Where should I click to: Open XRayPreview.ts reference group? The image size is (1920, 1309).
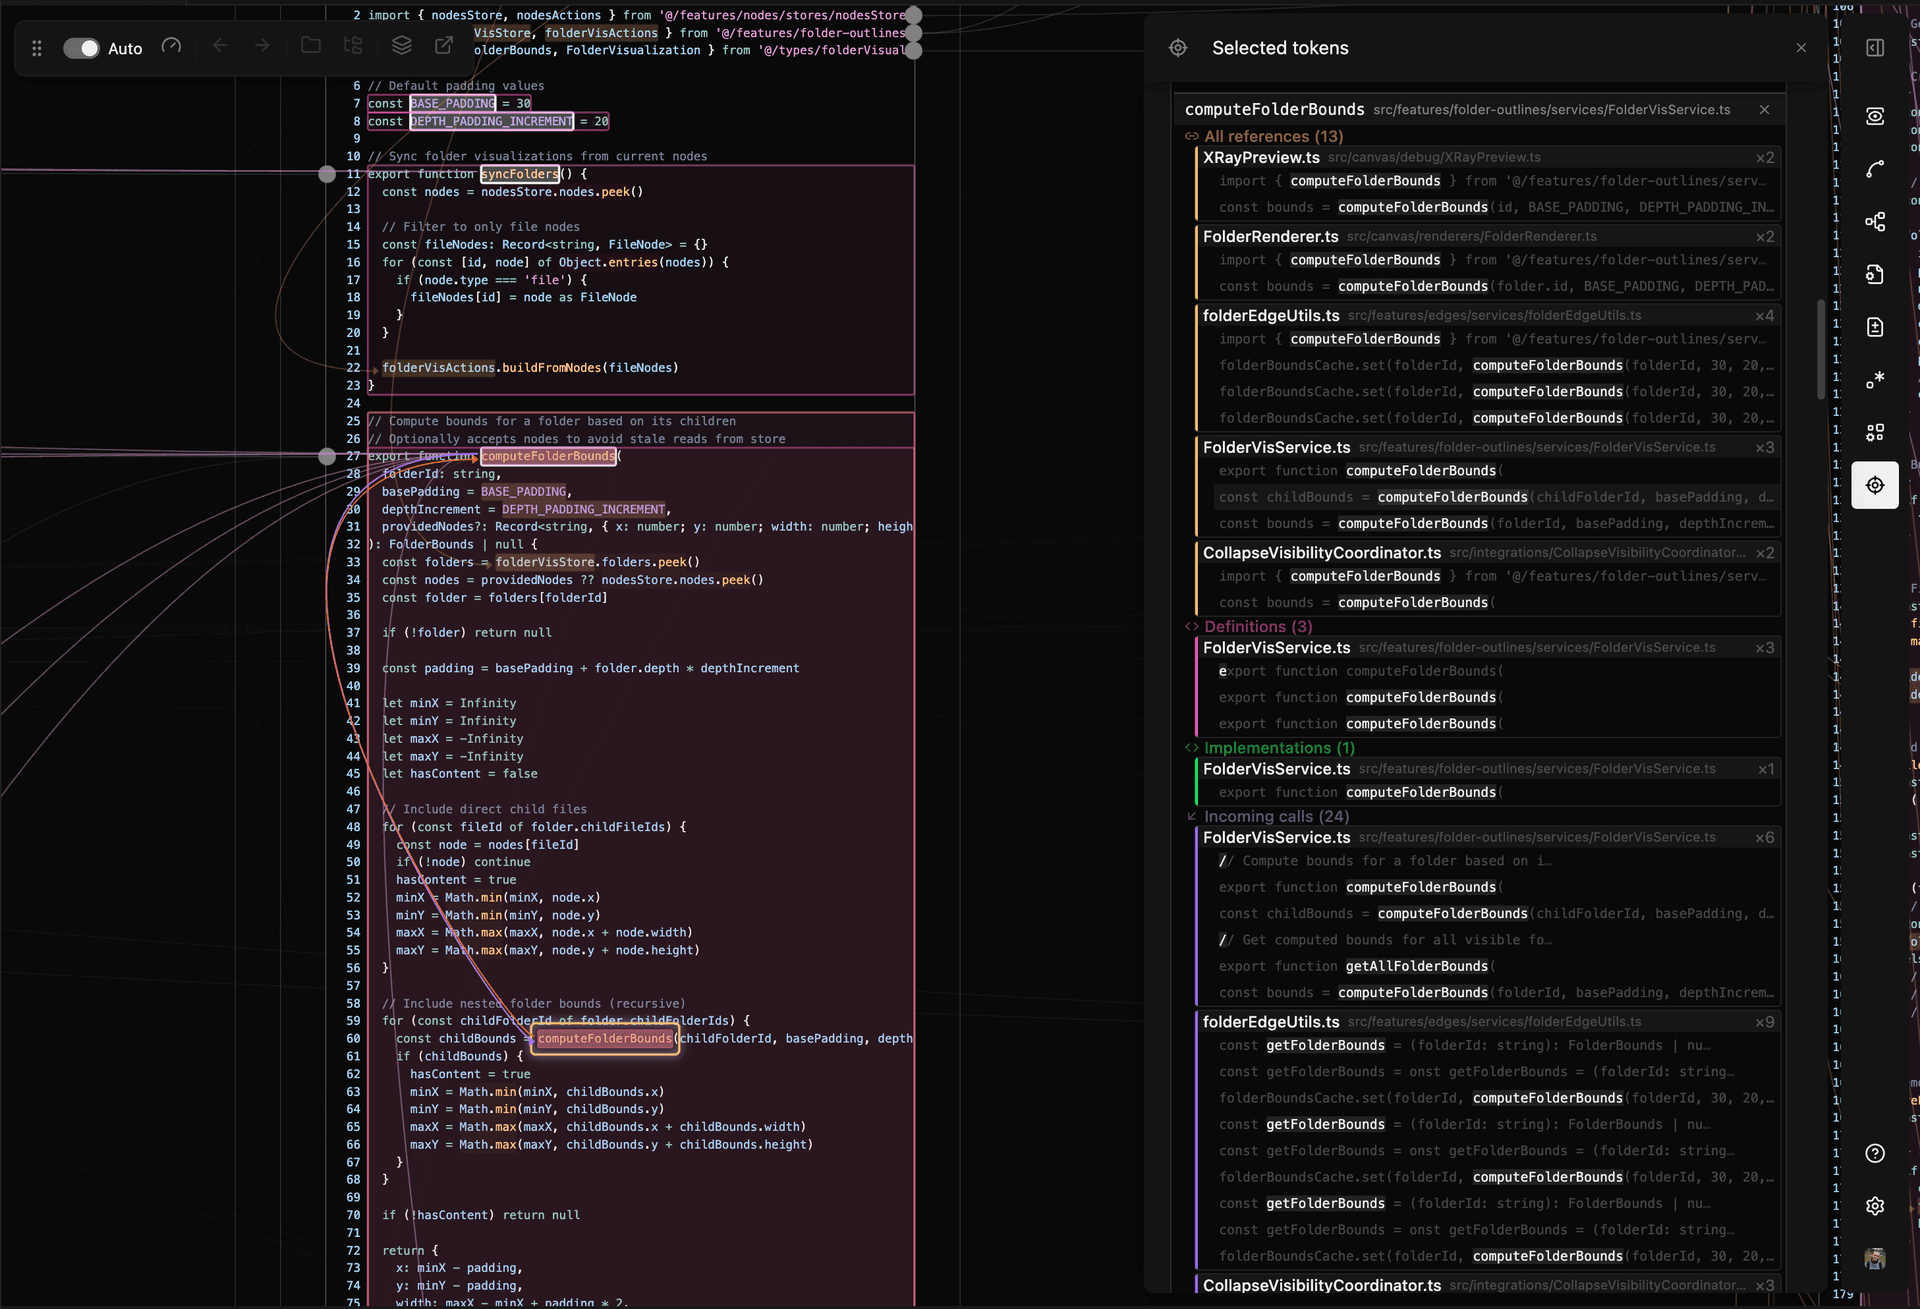tap(1261, 158)
